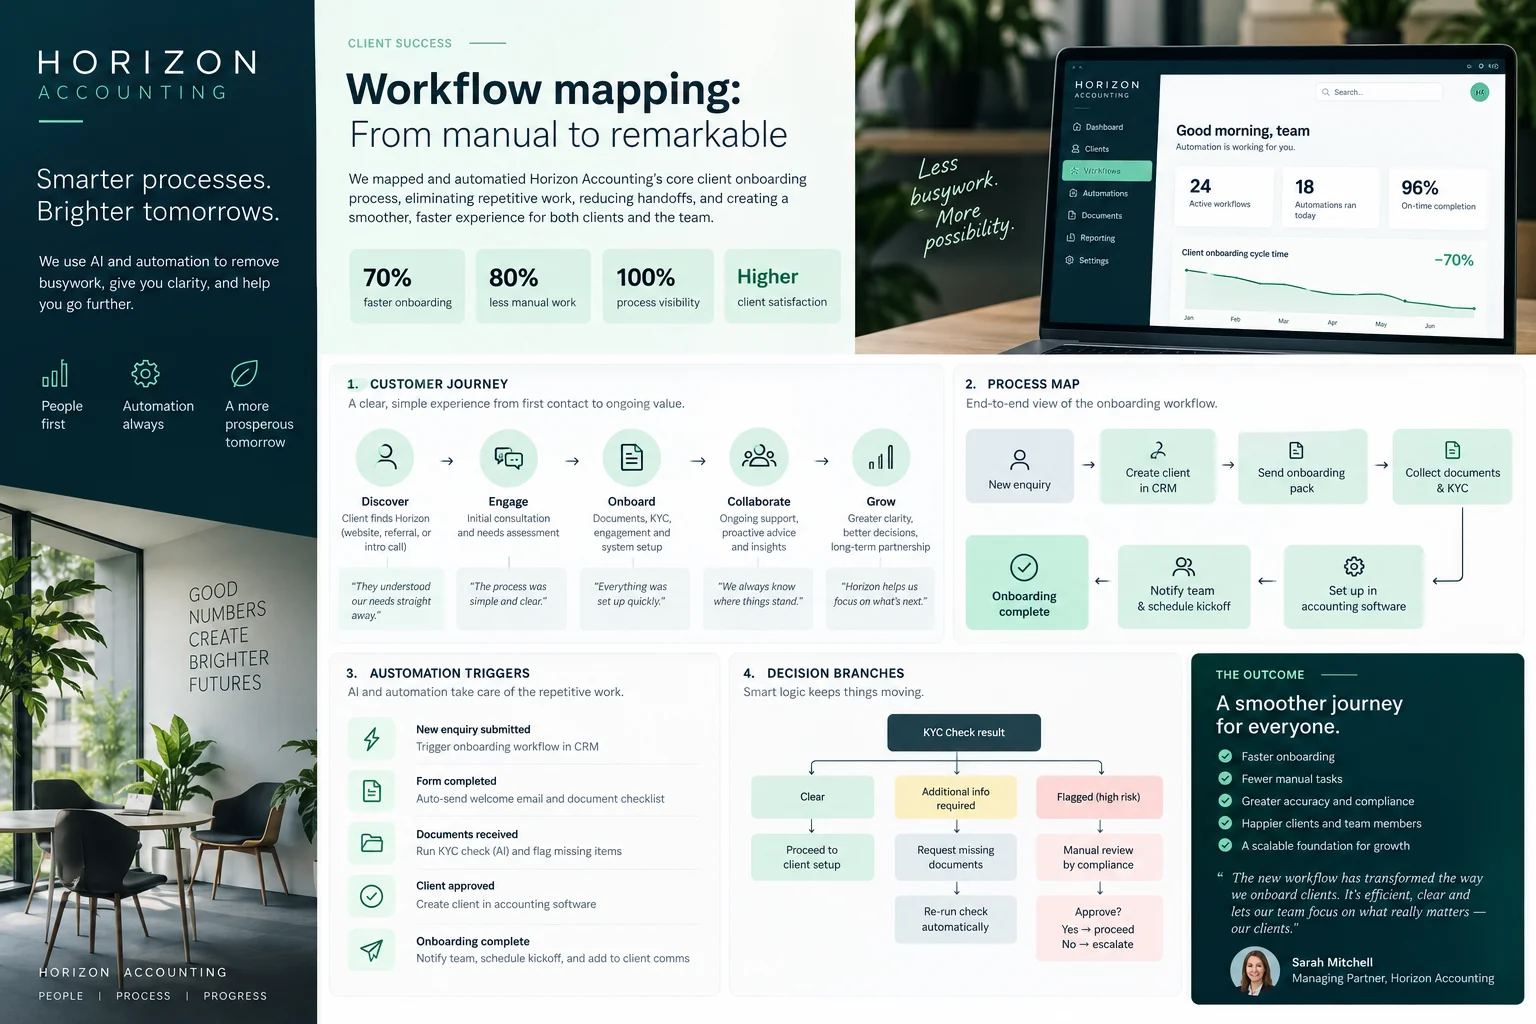This screenshot has width=1536, height=1024.
Task: Click the Collect documents & KYC box
Action: [x=1452, y=466]
